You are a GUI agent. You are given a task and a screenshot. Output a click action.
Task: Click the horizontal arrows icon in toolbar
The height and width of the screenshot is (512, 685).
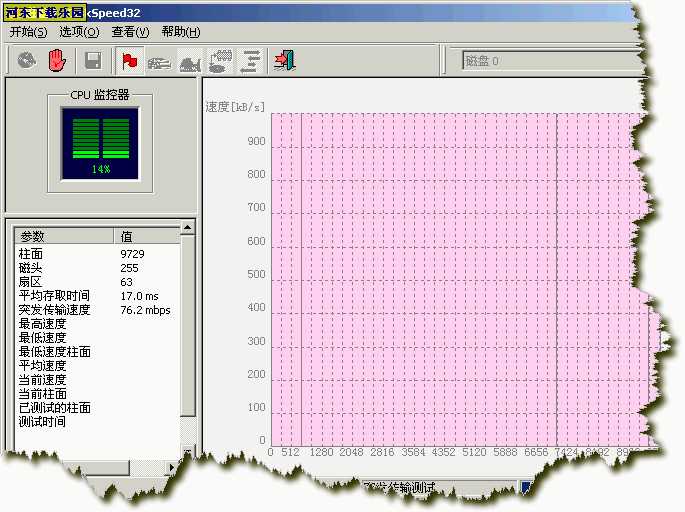pyautogui.click(x=251, y=61)
